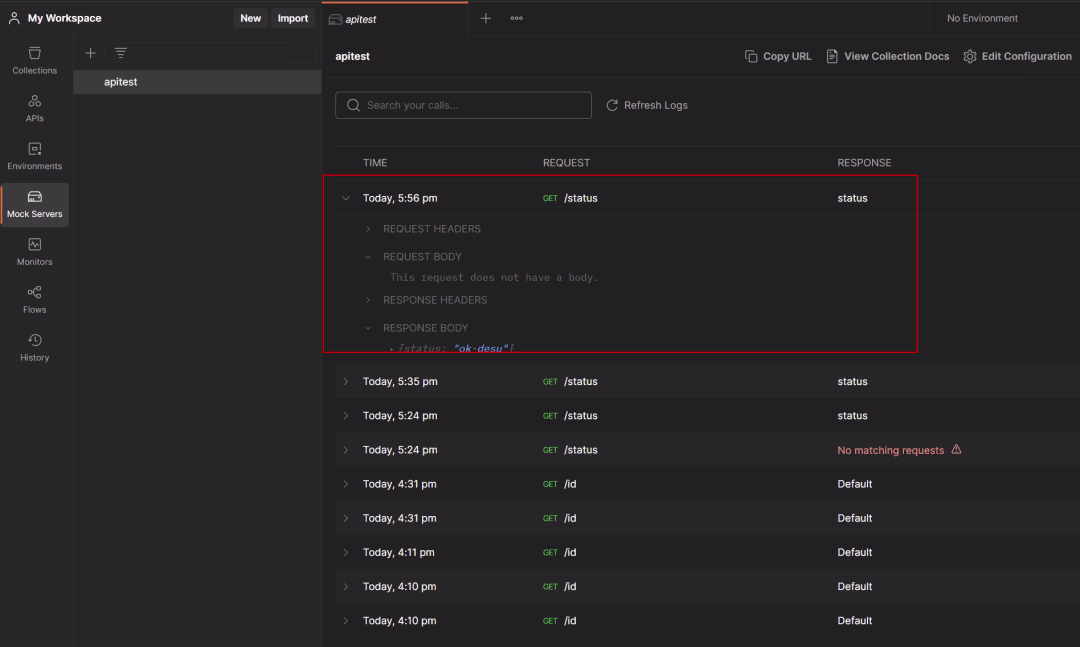Expand the status ok-desu JSON node
Image resolution: width=1080 pixels, height=647 pixels.
click(x=392, y=349)
